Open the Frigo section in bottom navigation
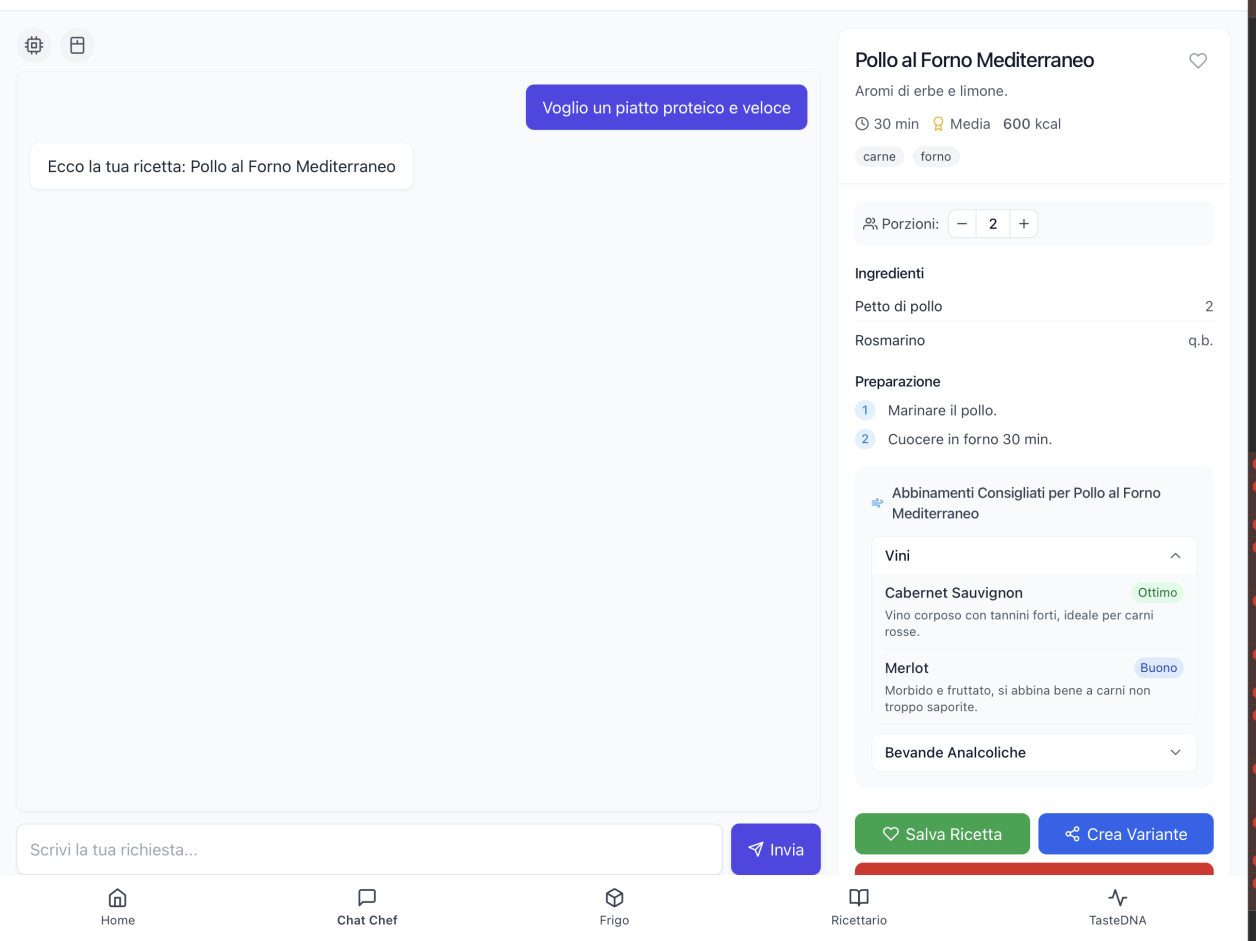Viewport: 1256px width, 941px height. 614,907
